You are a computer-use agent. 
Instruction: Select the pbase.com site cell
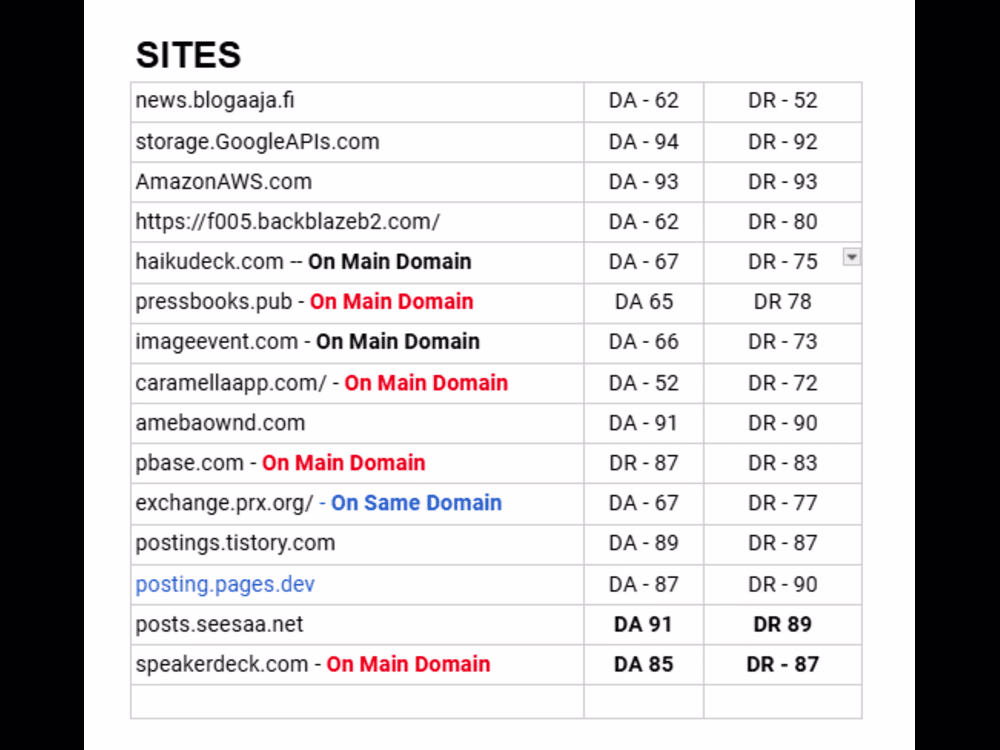[190, 463]
